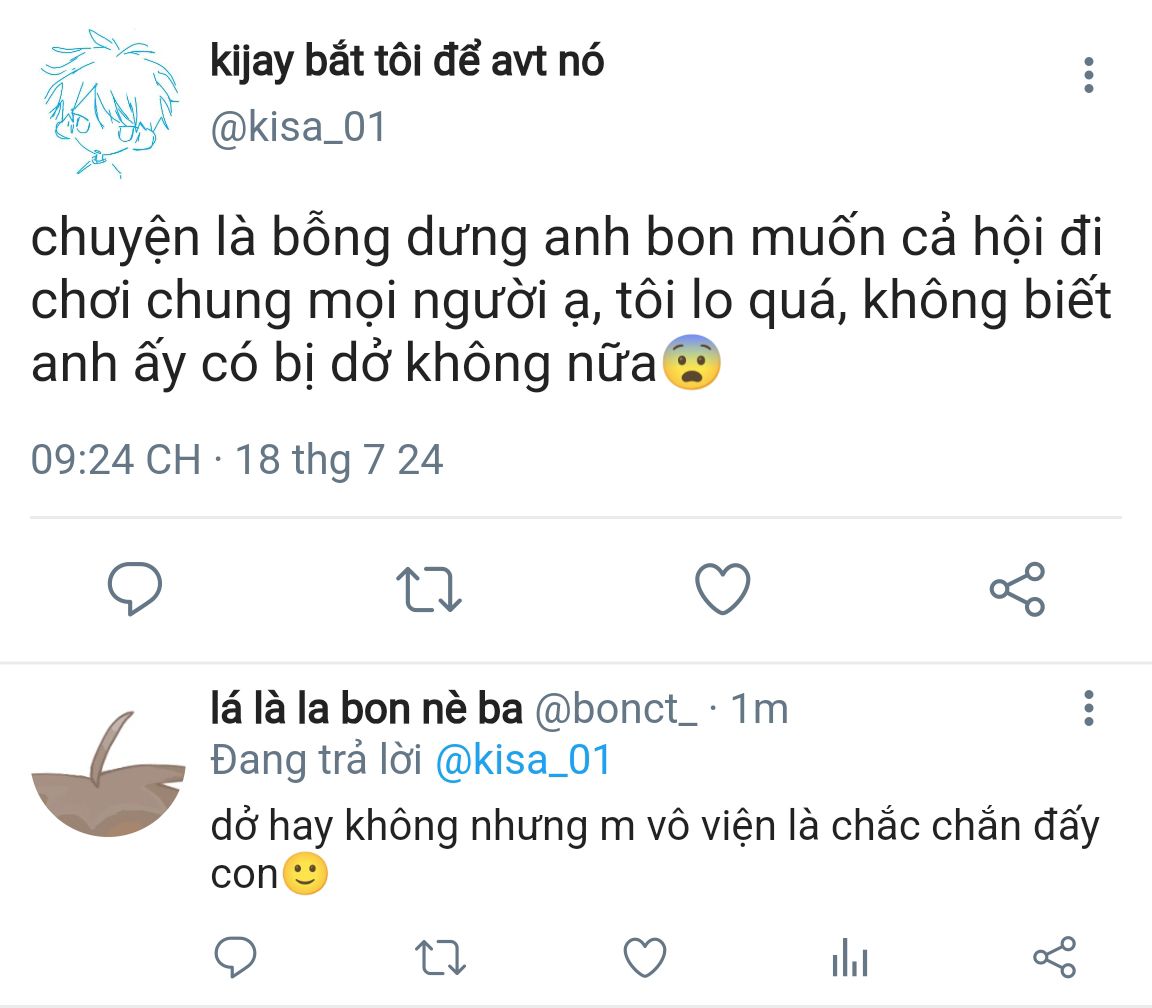The width and height of the screenshot is (1152, 1008).
Task: Click the @kisa_01 mention link in reply
Action: (x=523, y=761)
